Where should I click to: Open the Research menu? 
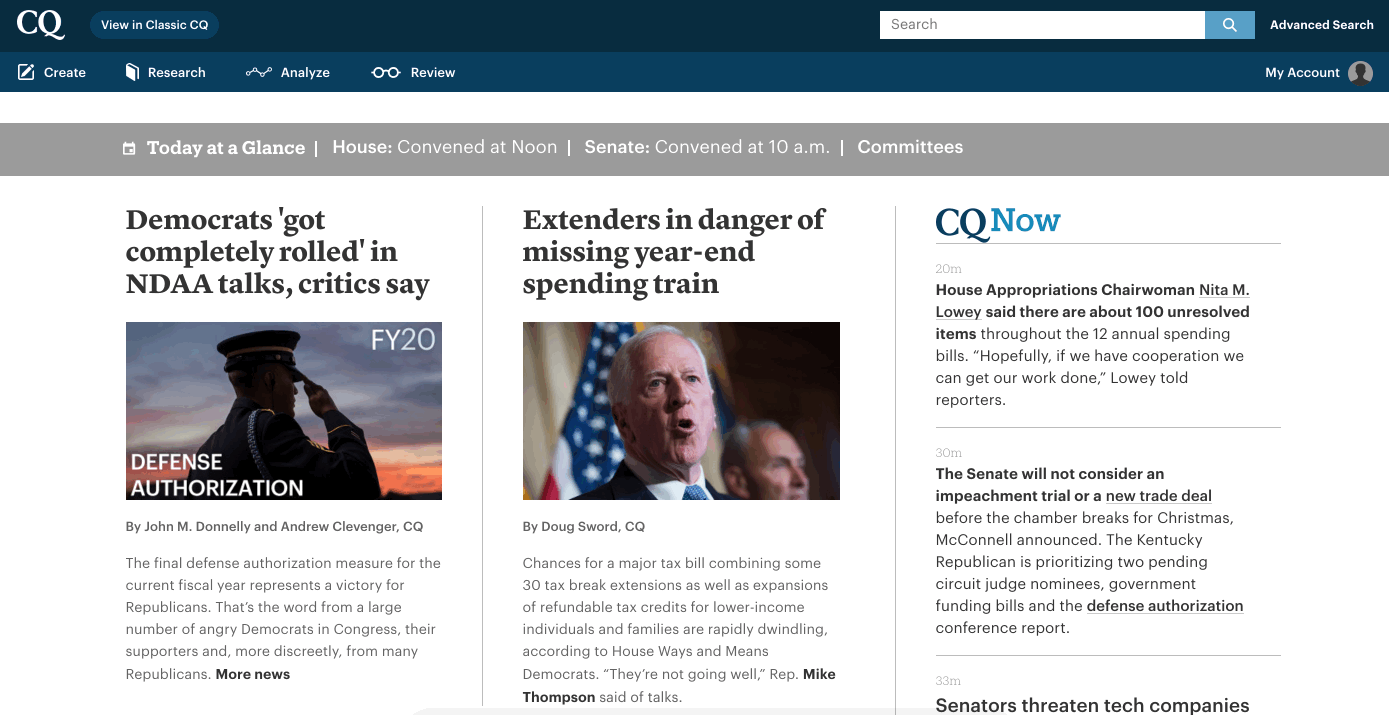(165, 72)
